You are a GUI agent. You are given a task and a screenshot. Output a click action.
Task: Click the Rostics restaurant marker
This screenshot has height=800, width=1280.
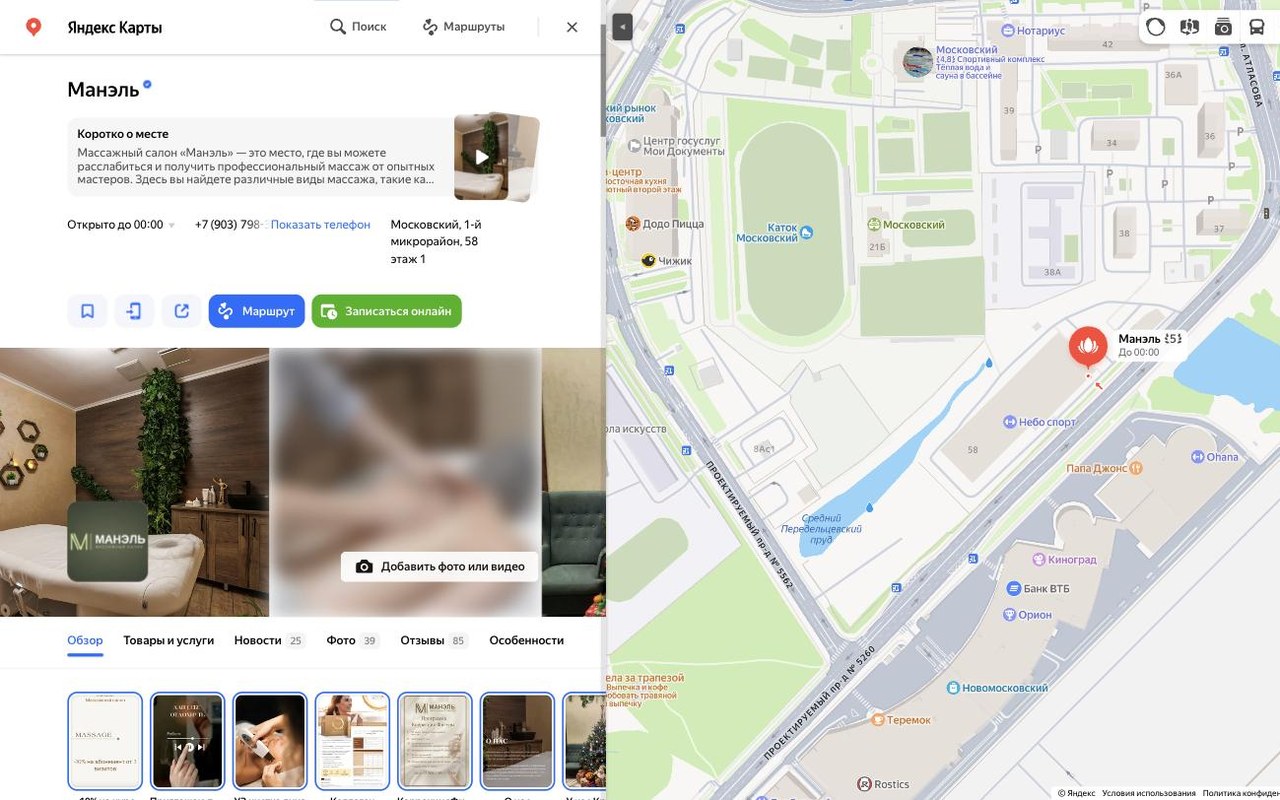884,784
